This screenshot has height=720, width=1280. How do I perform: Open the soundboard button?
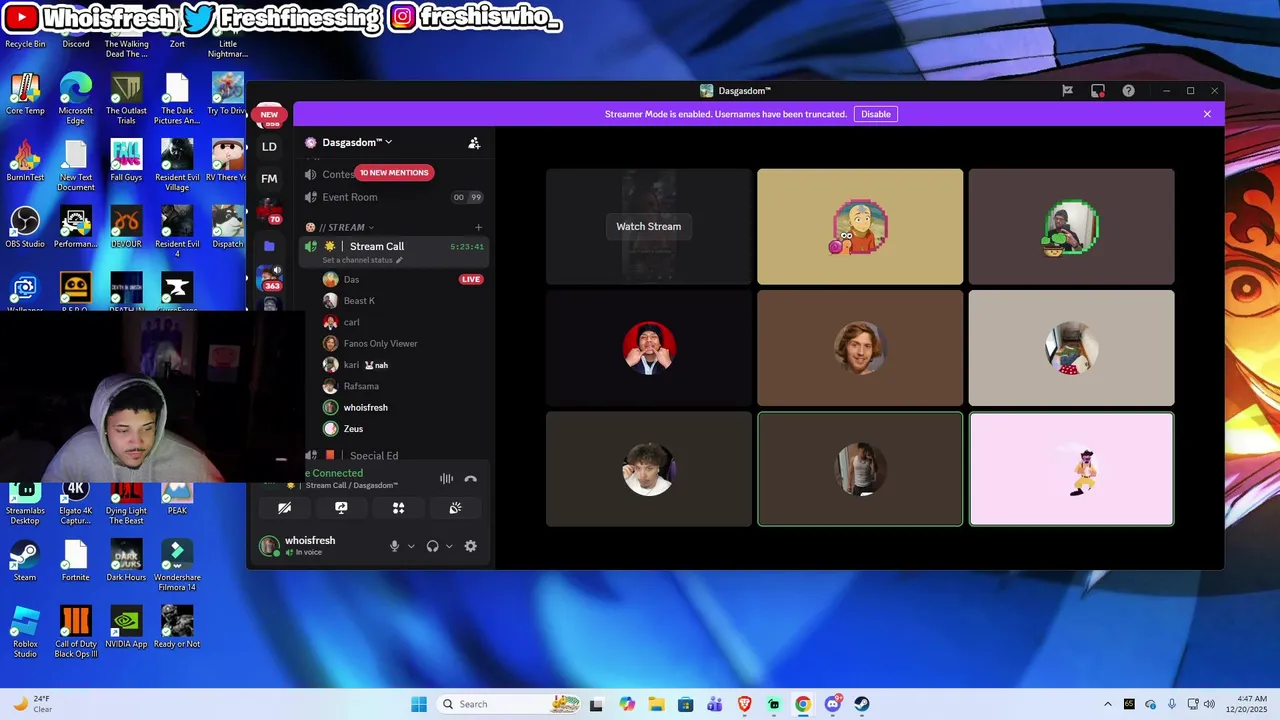tap(455, 508)
